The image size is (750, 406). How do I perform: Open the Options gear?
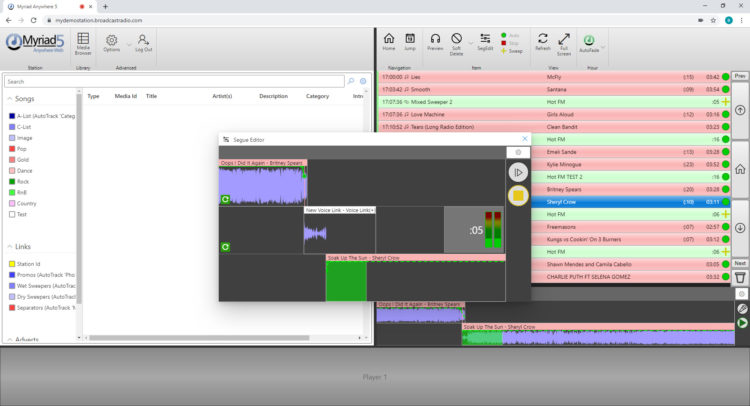point(111,43)
